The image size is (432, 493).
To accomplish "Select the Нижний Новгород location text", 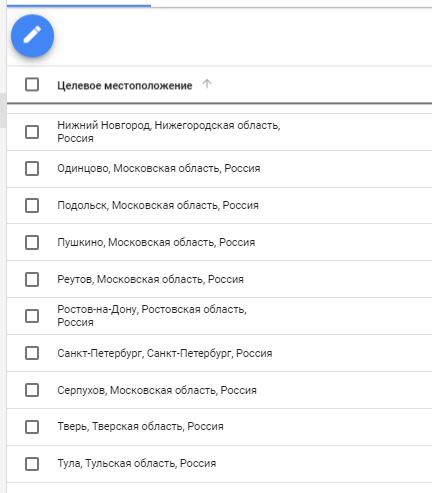I will click(x=169, y=132).
